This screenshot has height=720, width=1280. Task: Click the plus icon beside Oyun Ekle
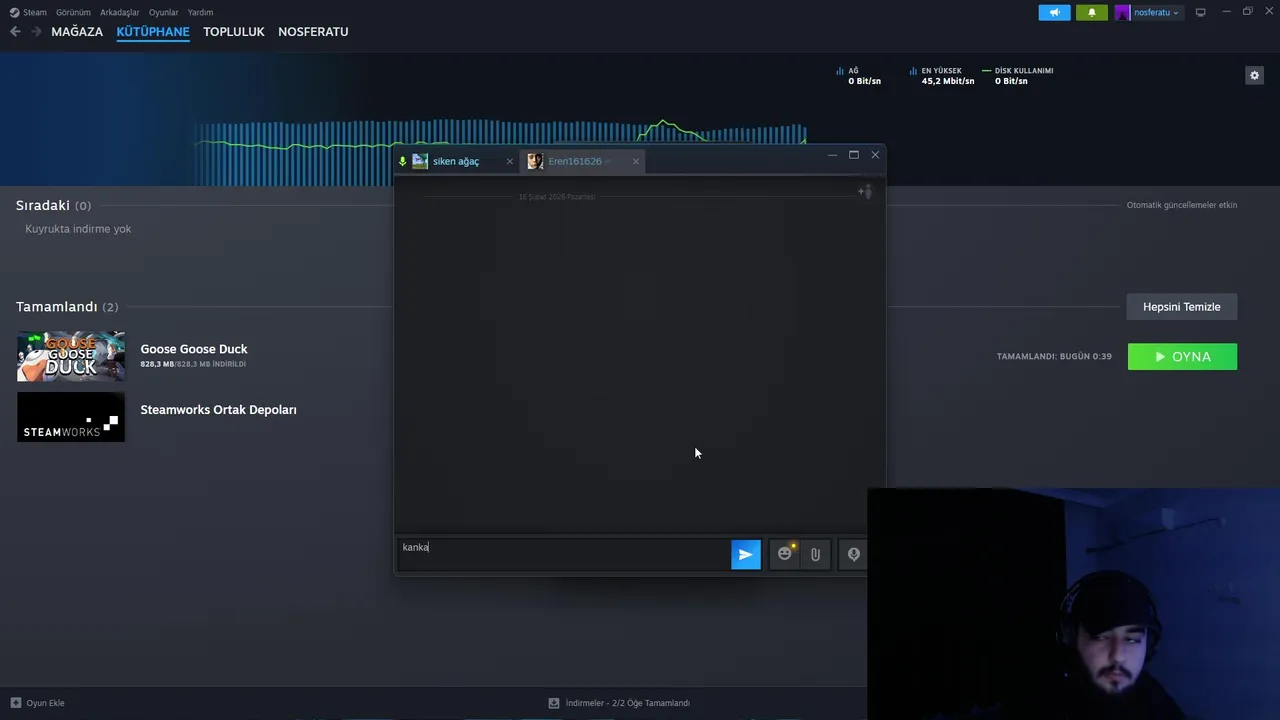coord(15,703)
